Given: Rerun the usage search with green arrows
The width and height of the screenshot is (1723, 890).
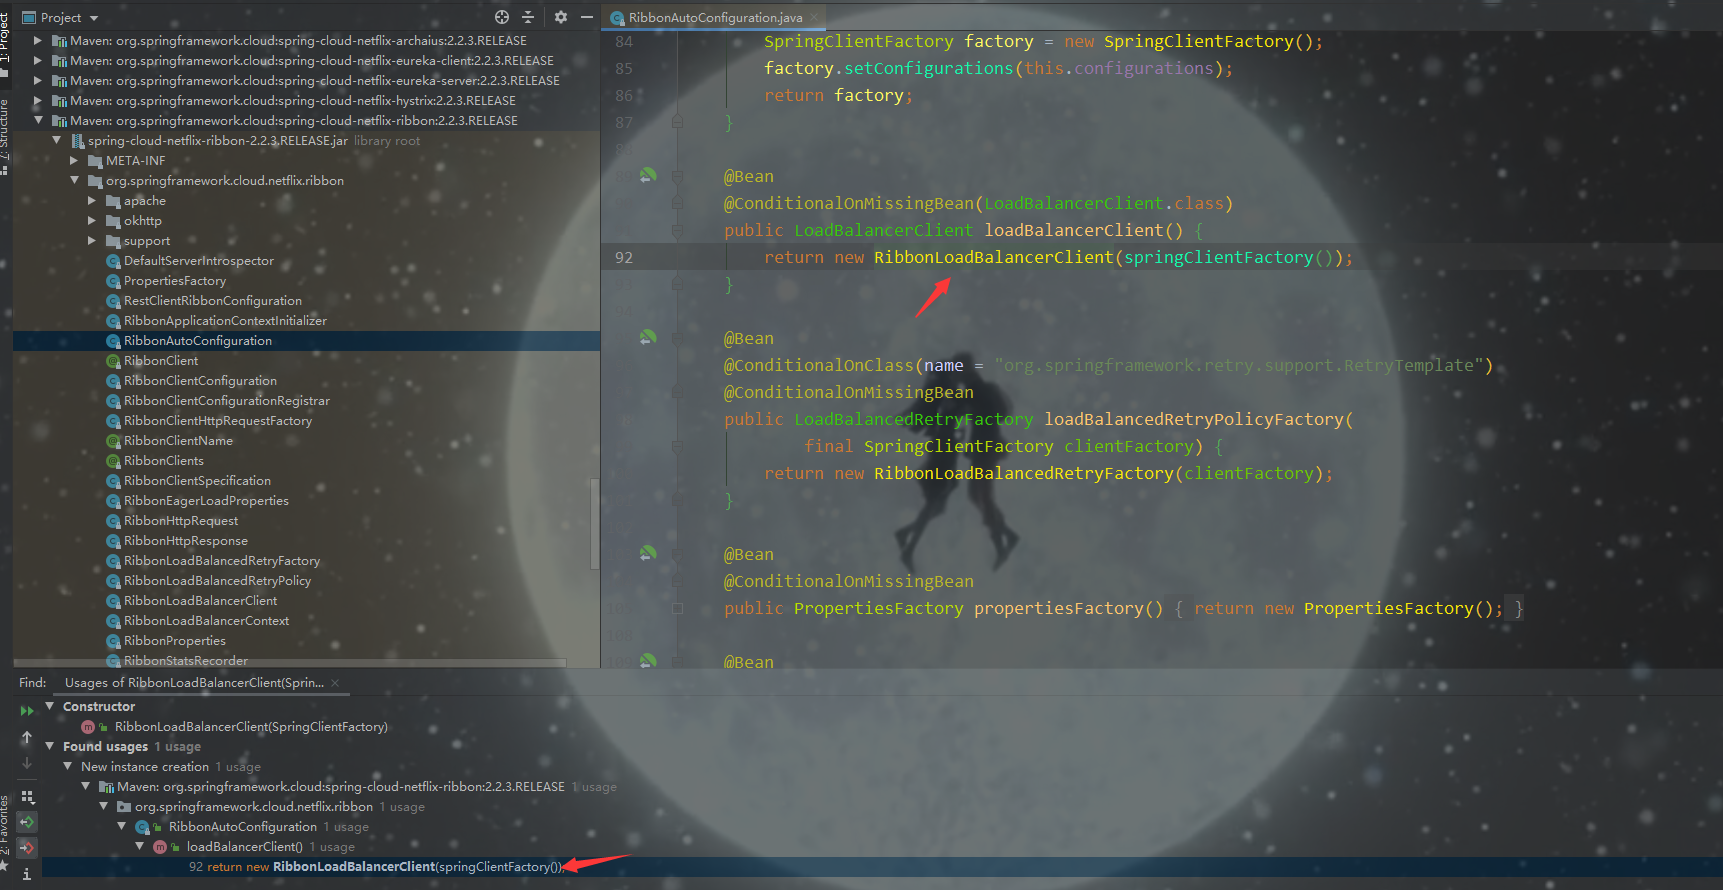Looking at the screenshot, I should (27, 711).
